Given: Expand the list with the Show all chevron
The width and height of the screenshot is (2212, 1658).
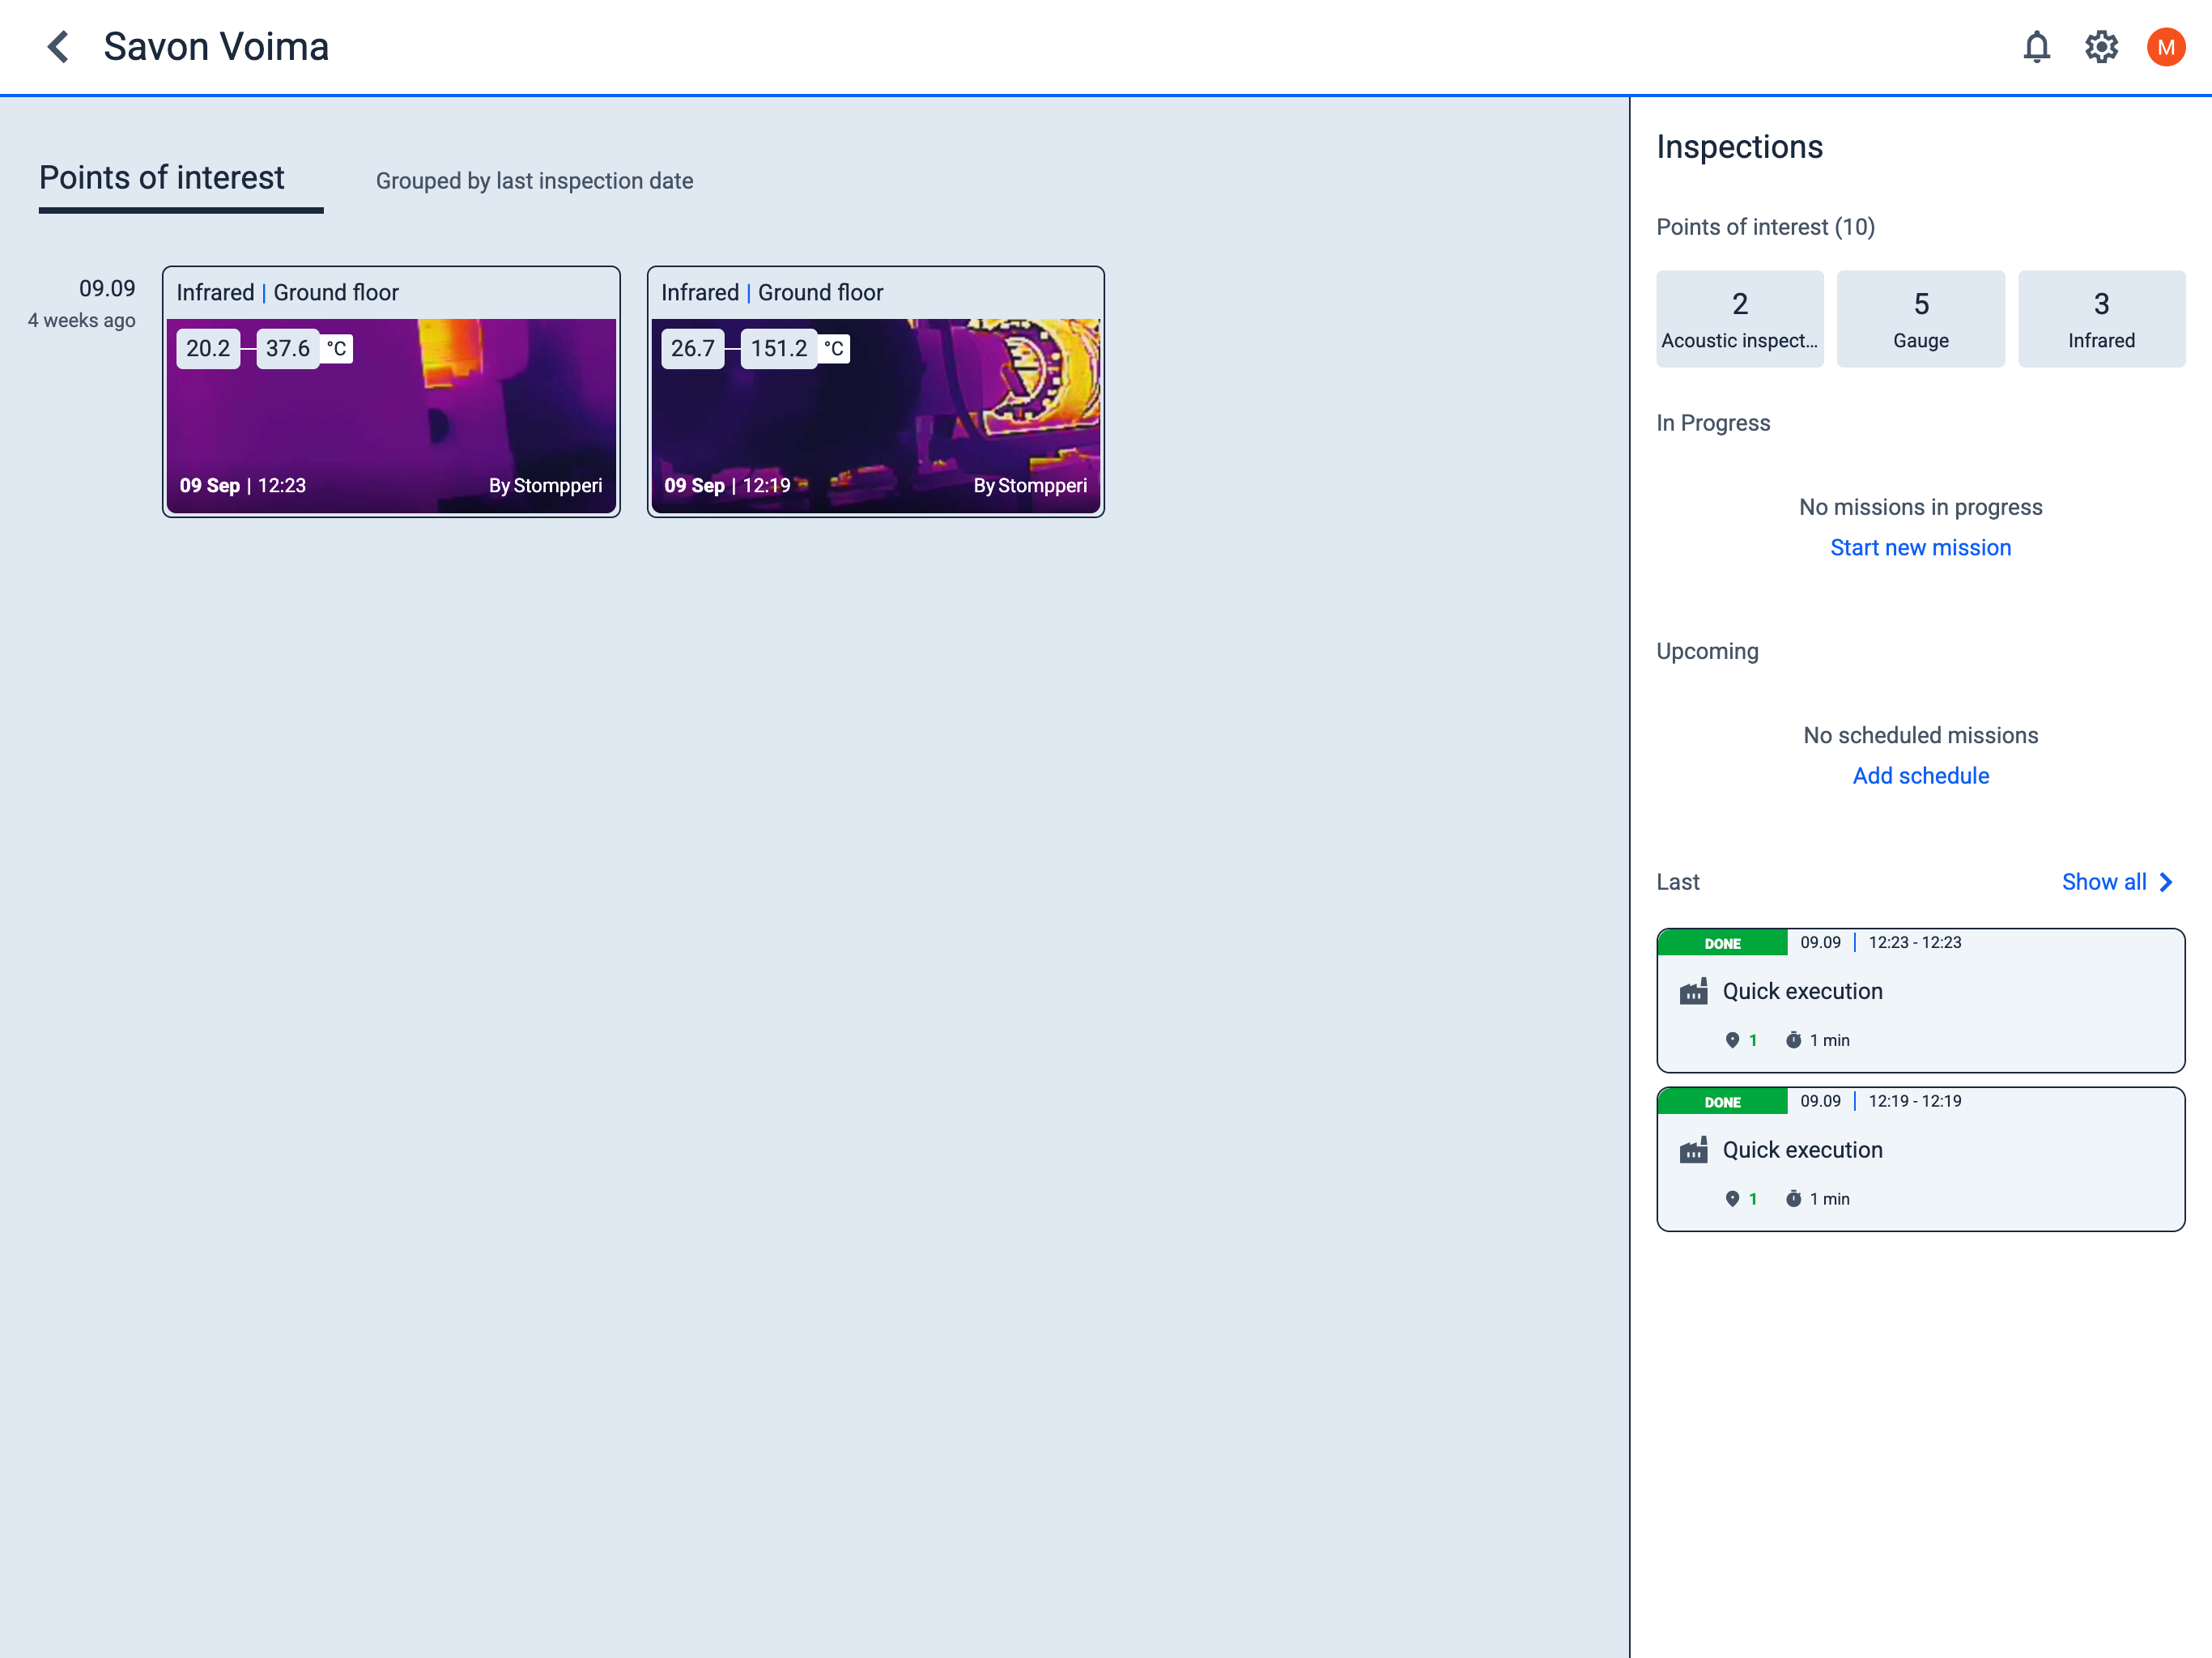Looking at the screenshot, I should click(x=2167, y=882).
